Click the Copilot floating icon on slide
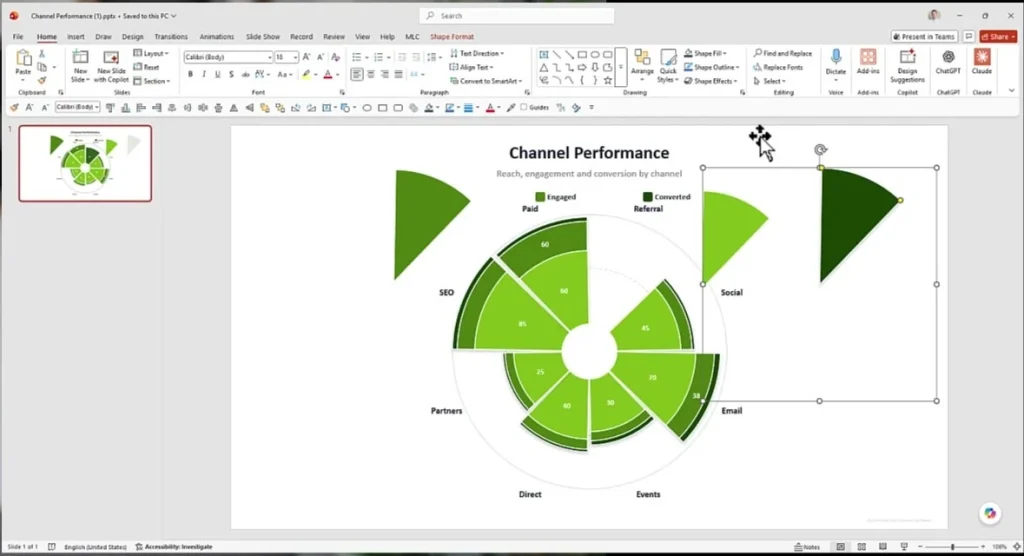This screenshot has height=556, width=1024. point(990,514)
